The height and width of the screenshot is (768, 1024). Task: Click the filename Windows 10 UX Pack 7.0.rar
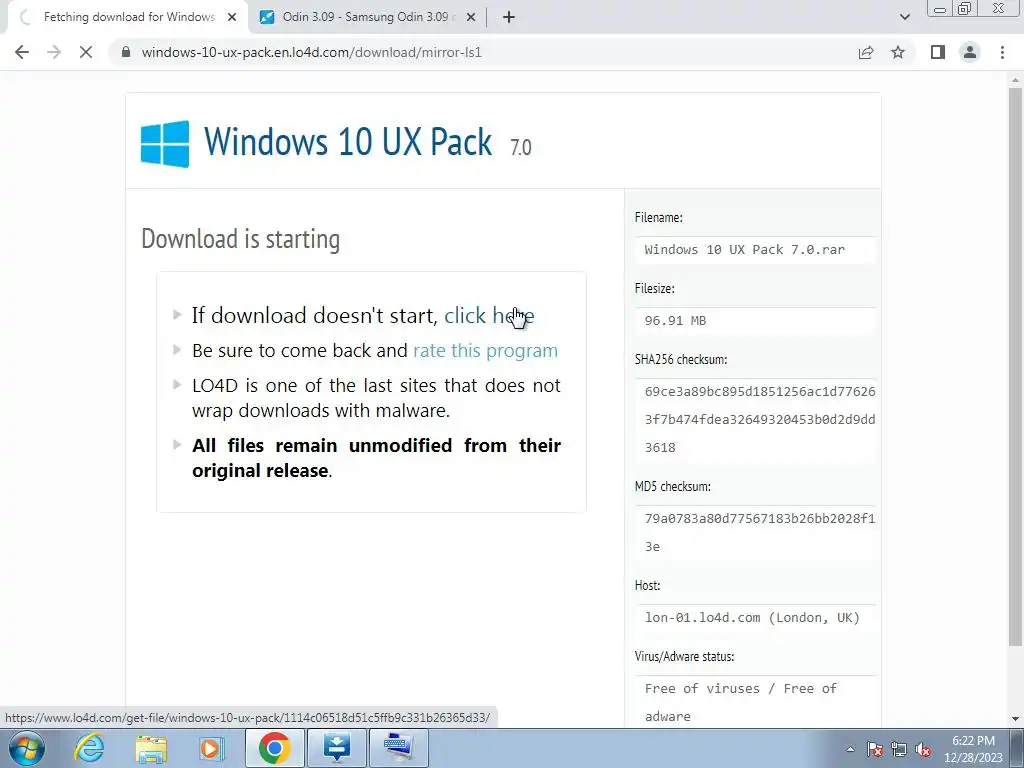(x=744, y=249)
